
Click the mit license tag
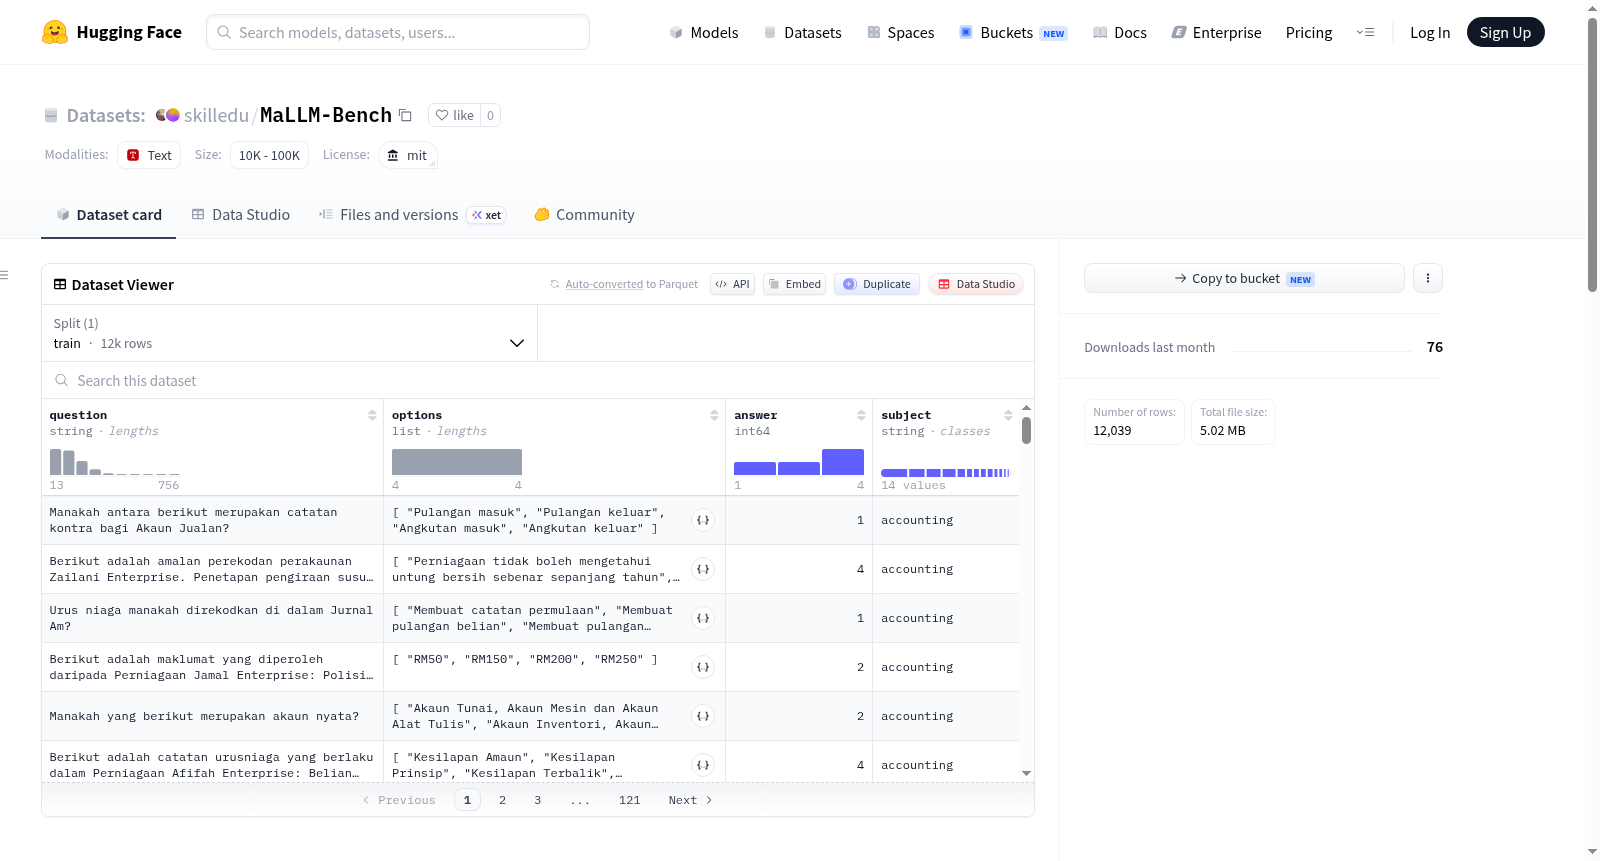[408, 155]
